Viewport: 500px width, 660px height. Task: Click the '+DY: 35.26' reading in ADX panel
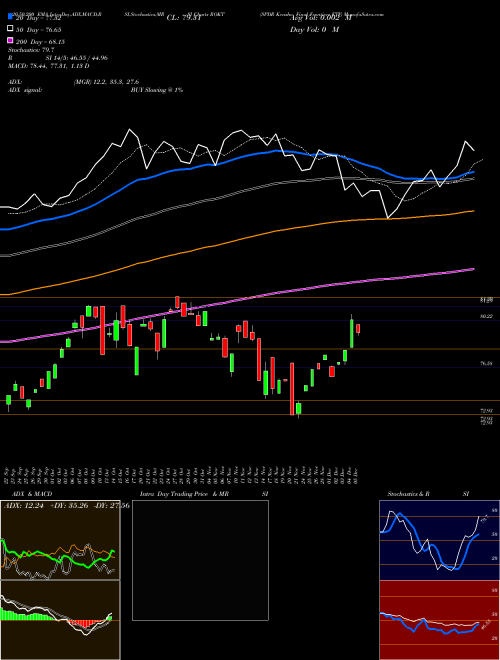tap(68, 506)
